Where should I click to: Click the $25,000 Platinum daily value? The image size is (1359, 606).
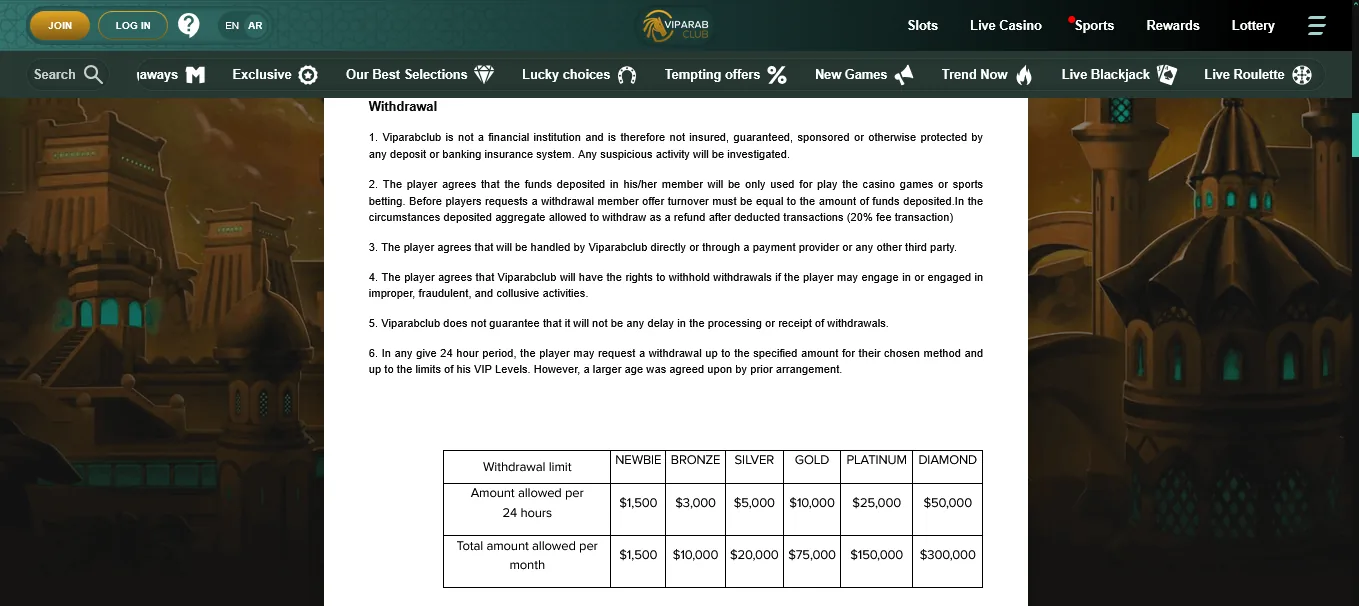876,503
